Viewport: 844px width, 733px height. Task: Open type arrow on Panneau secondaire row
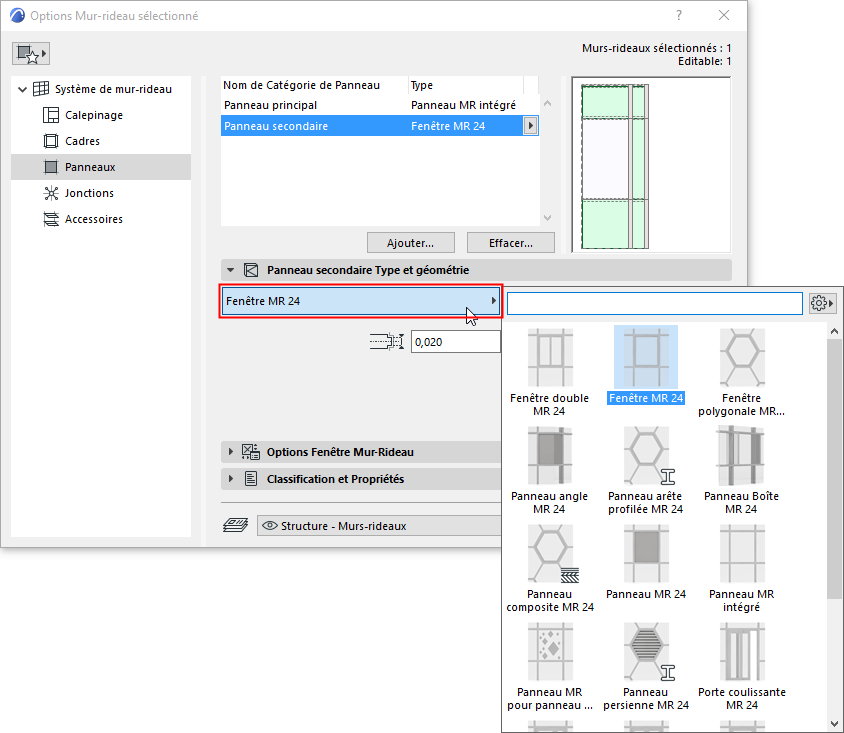531,126
